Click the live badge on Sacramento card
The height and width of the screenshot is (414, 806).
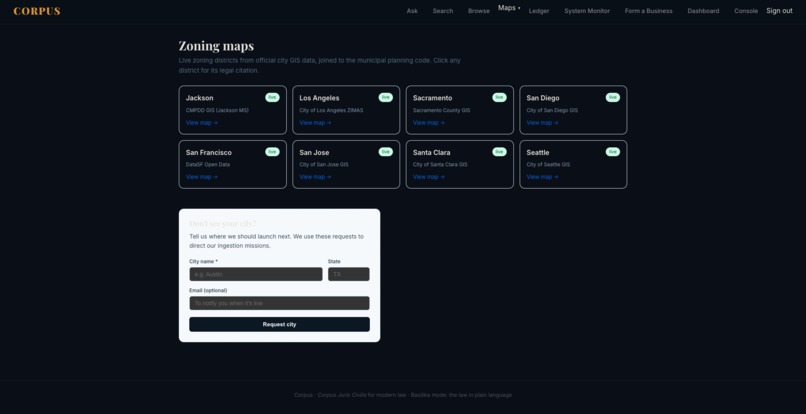[499, 97]
